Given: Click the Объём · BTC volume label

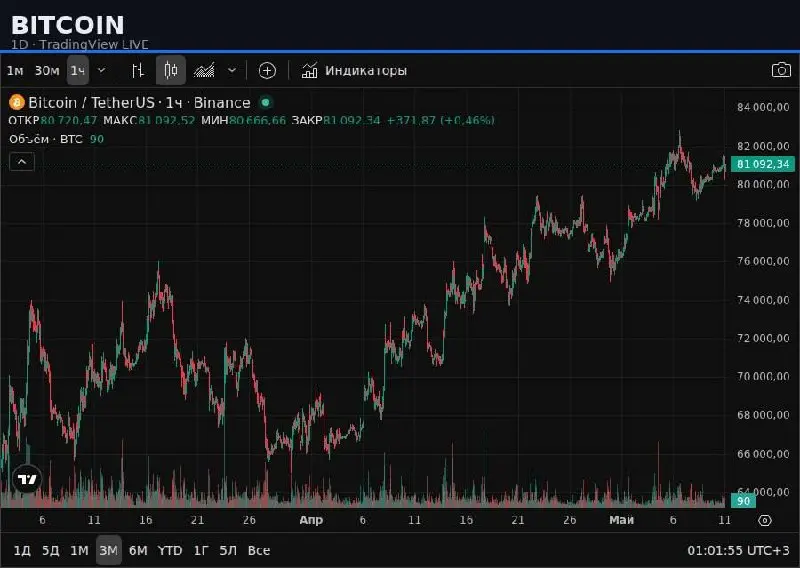Looking at the screenshot, I should pos(45,139).
